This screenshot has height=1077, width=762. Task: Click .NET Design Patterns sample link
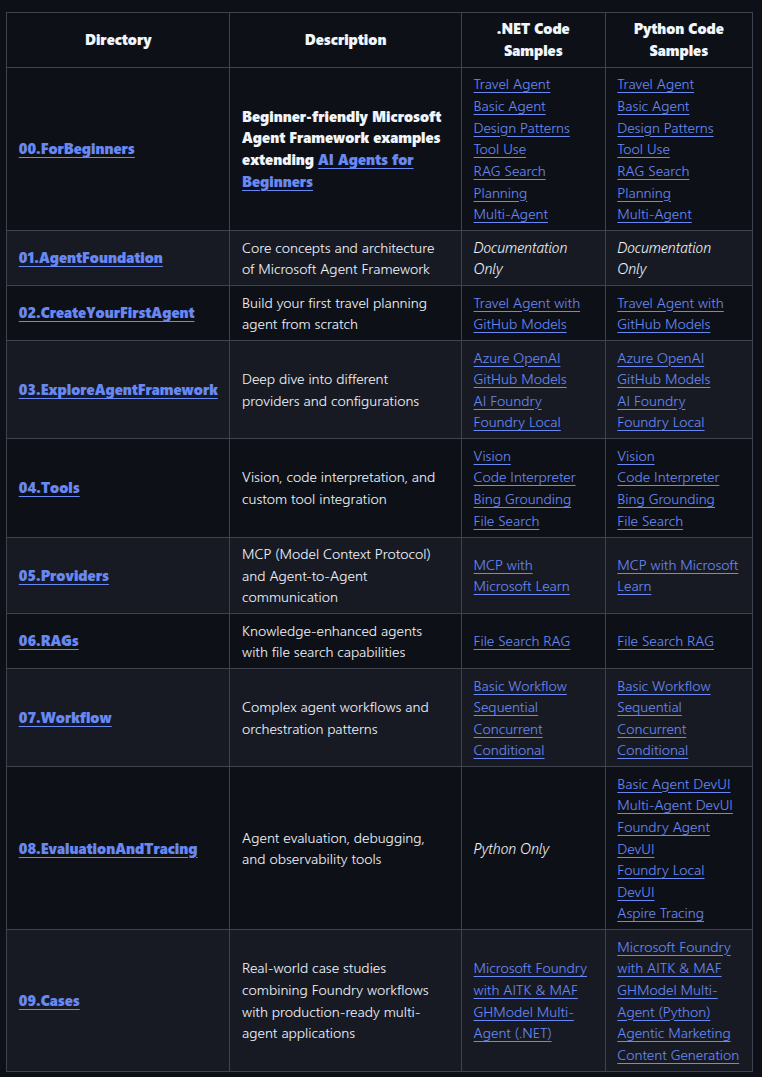522,128
